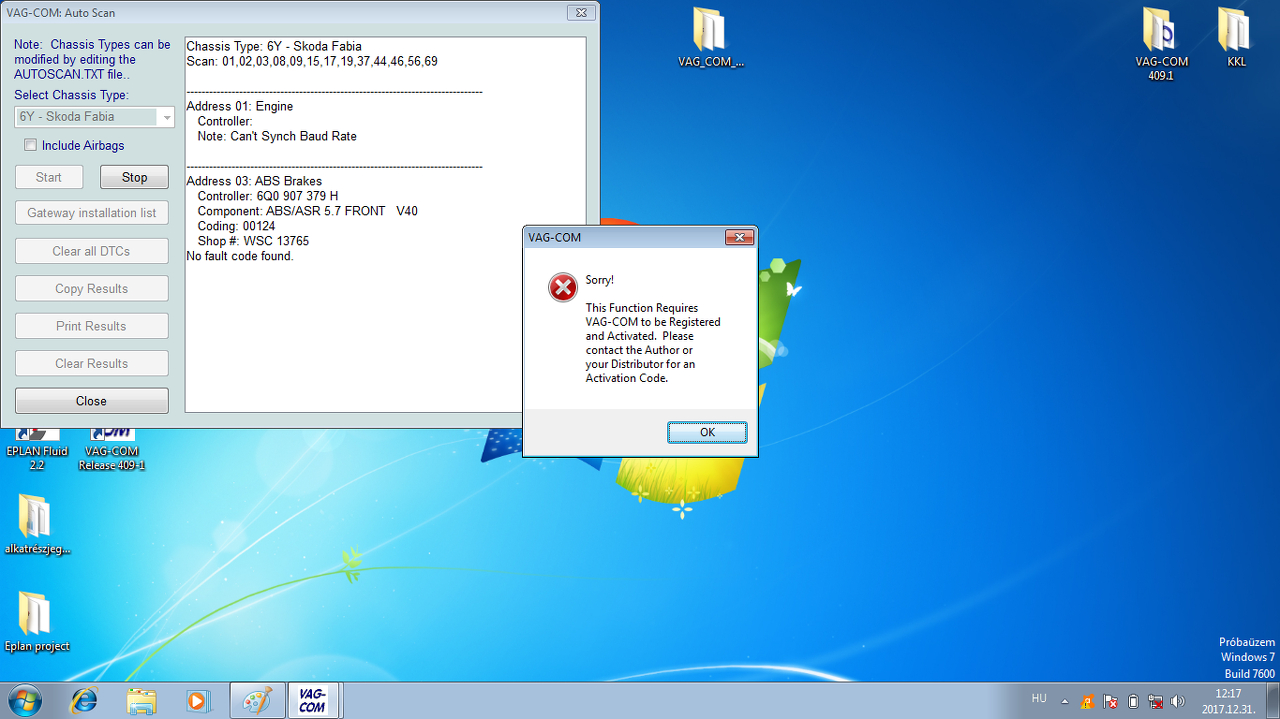Click the HU language indicator
This screenshot has width=1280, height=719.
1039,698
